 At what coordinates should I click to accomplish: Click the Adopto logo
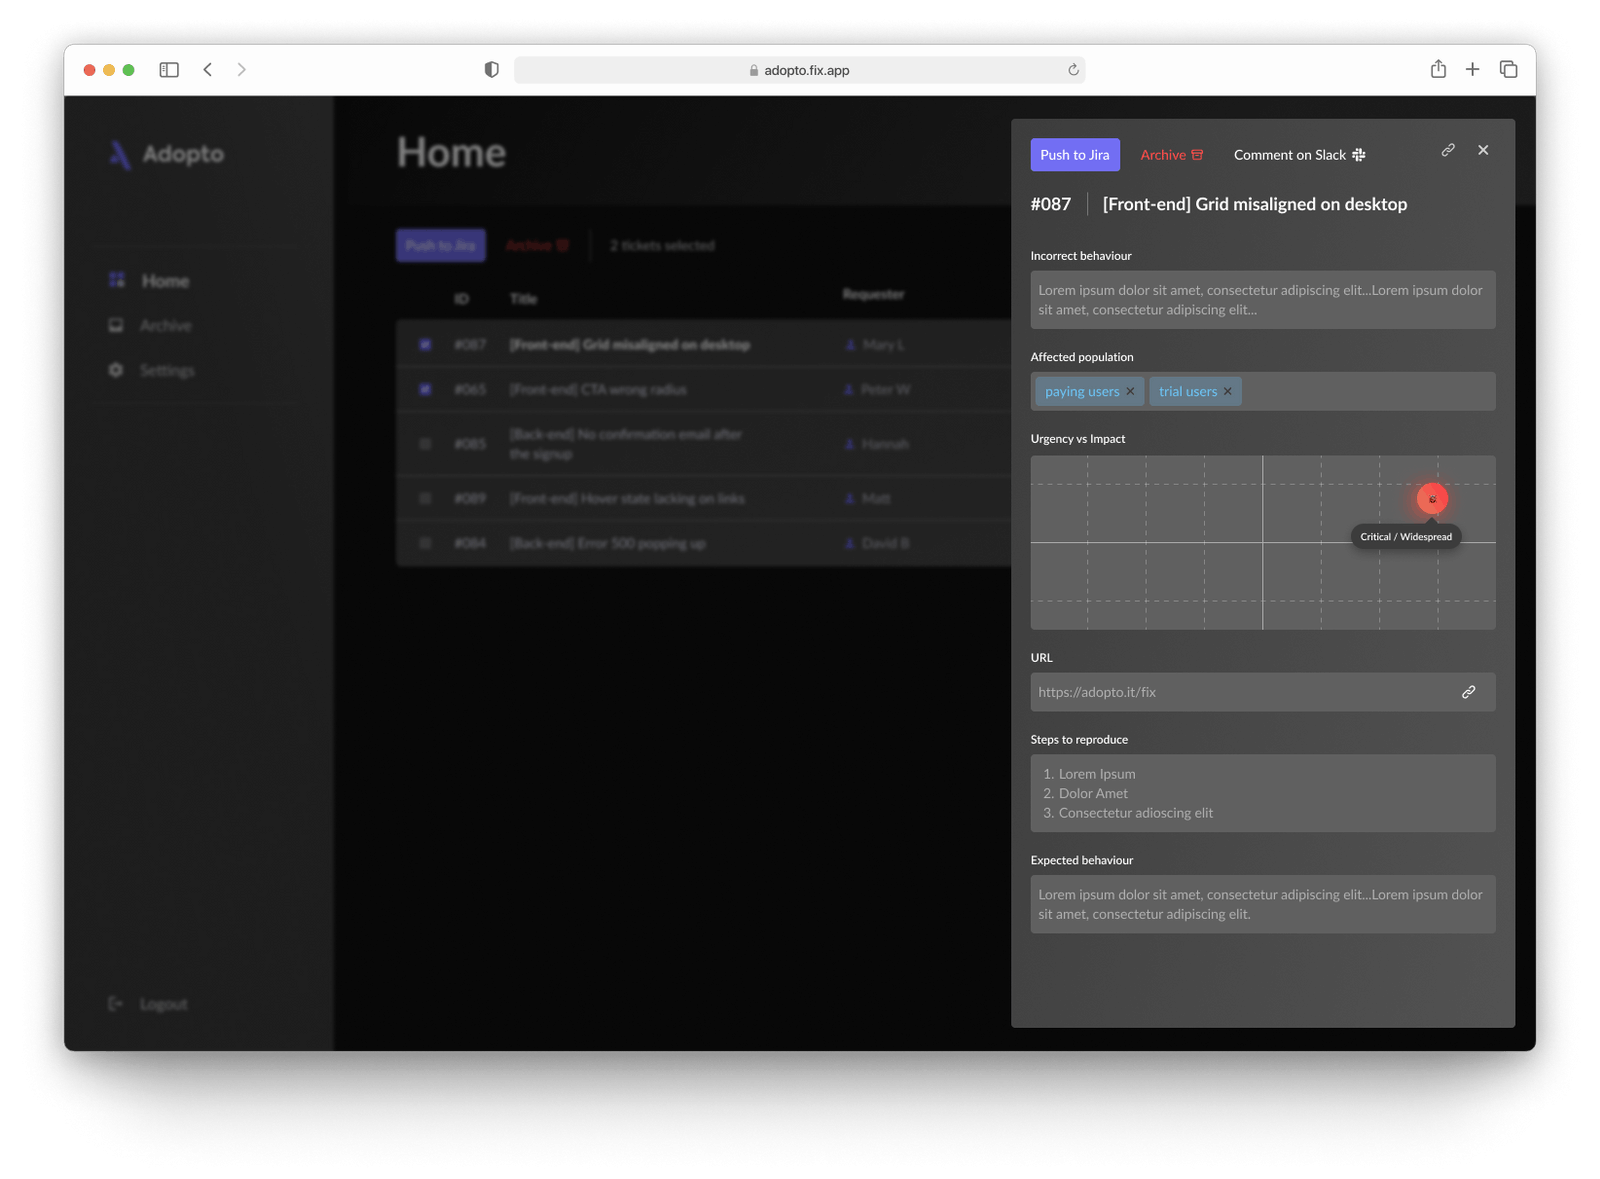pos(167,154)
